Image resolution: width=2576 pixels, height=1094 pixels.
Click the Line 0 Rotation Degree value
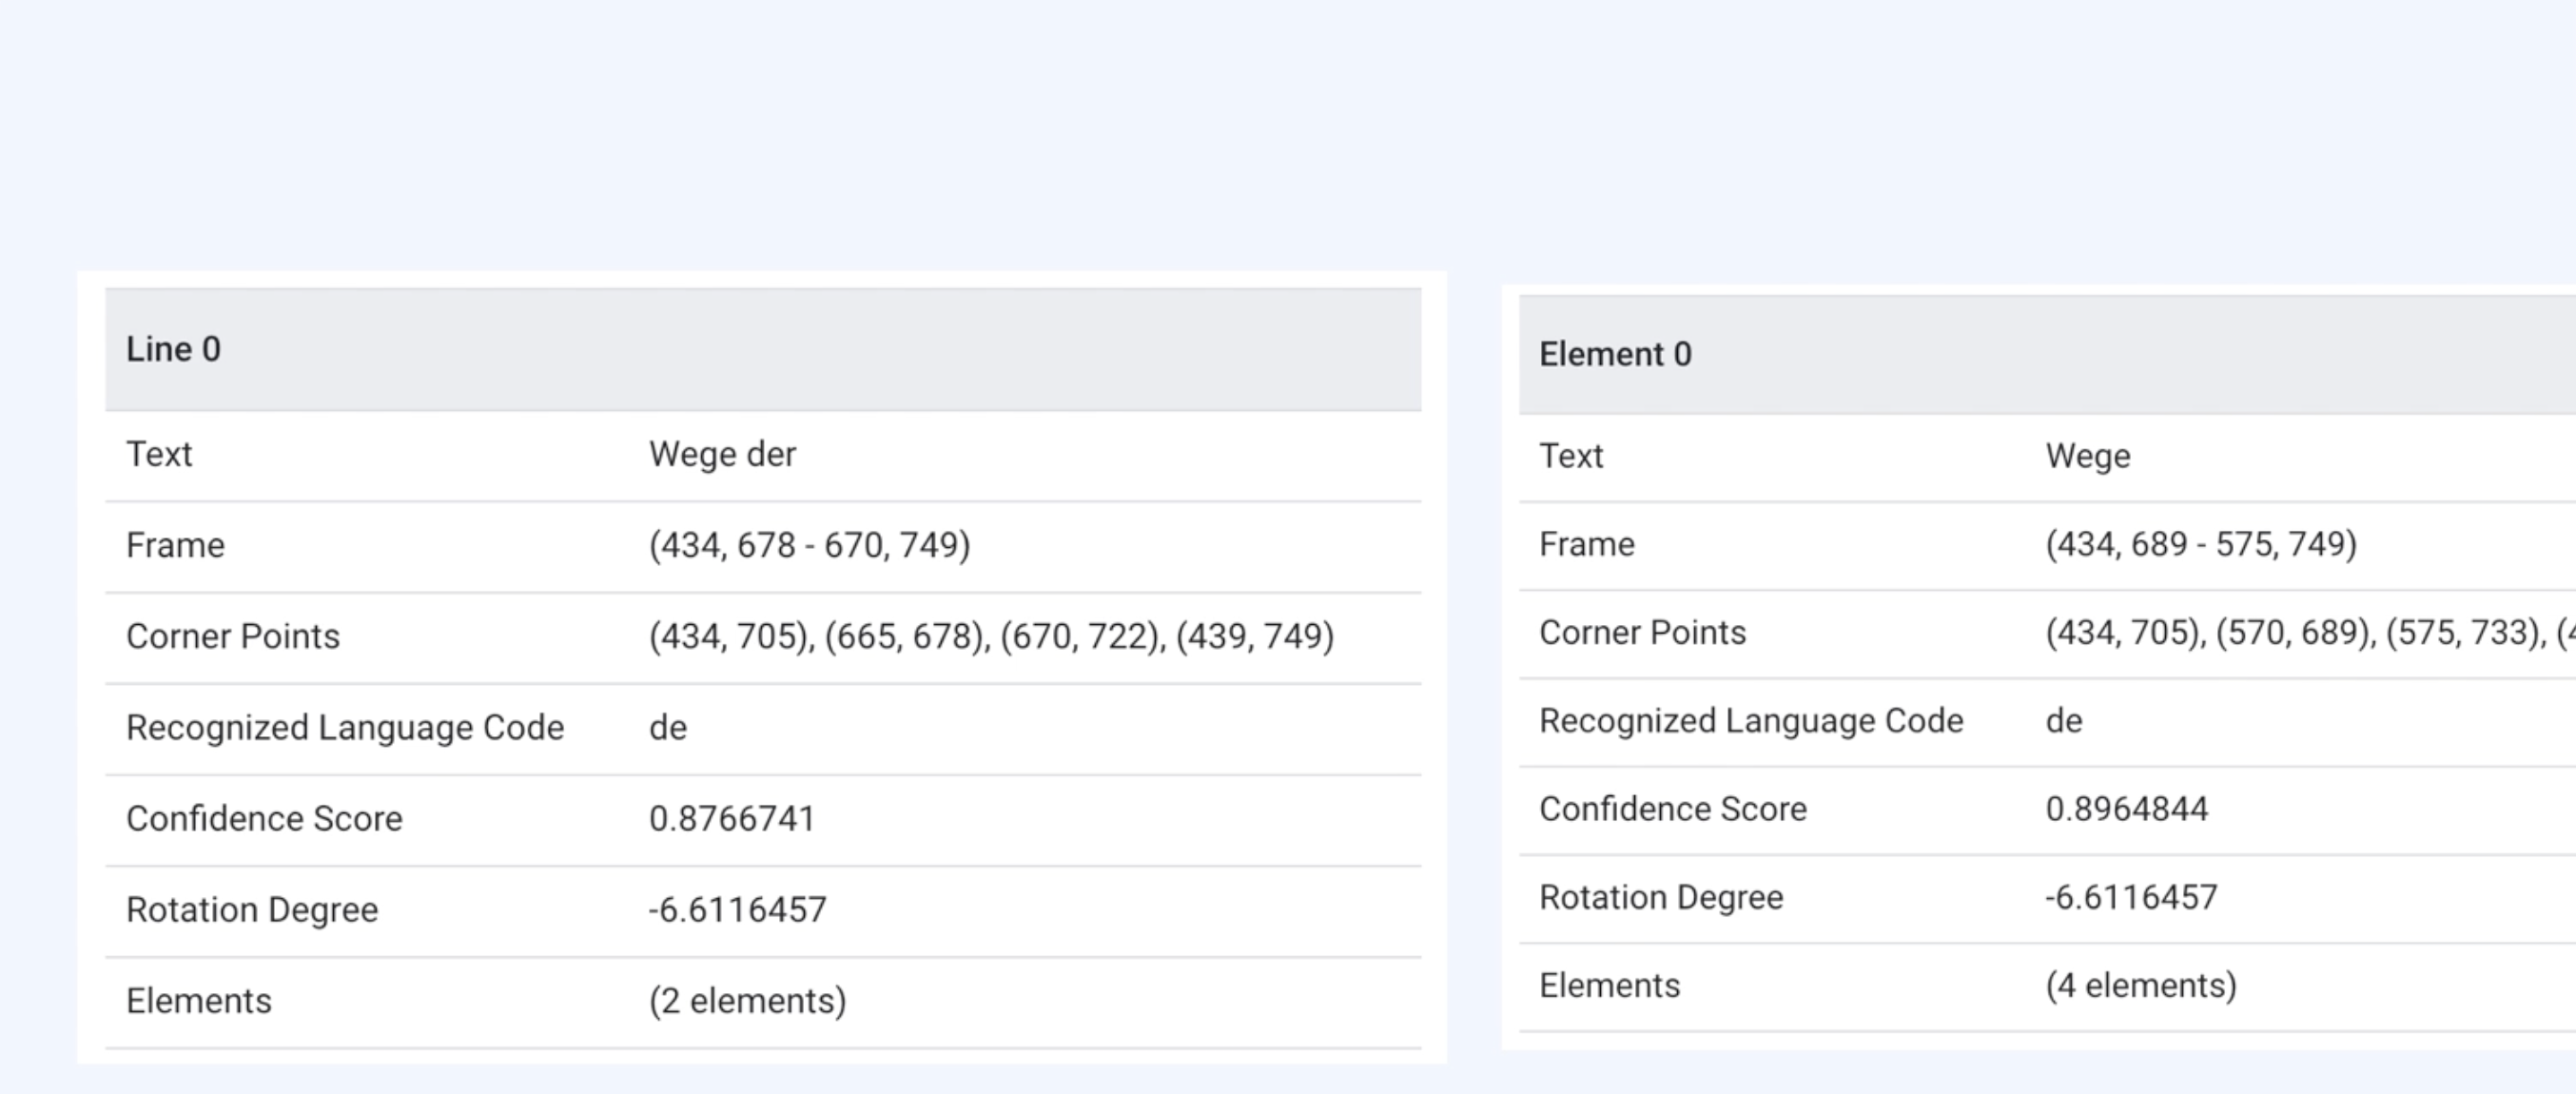(x=737, y=910)
